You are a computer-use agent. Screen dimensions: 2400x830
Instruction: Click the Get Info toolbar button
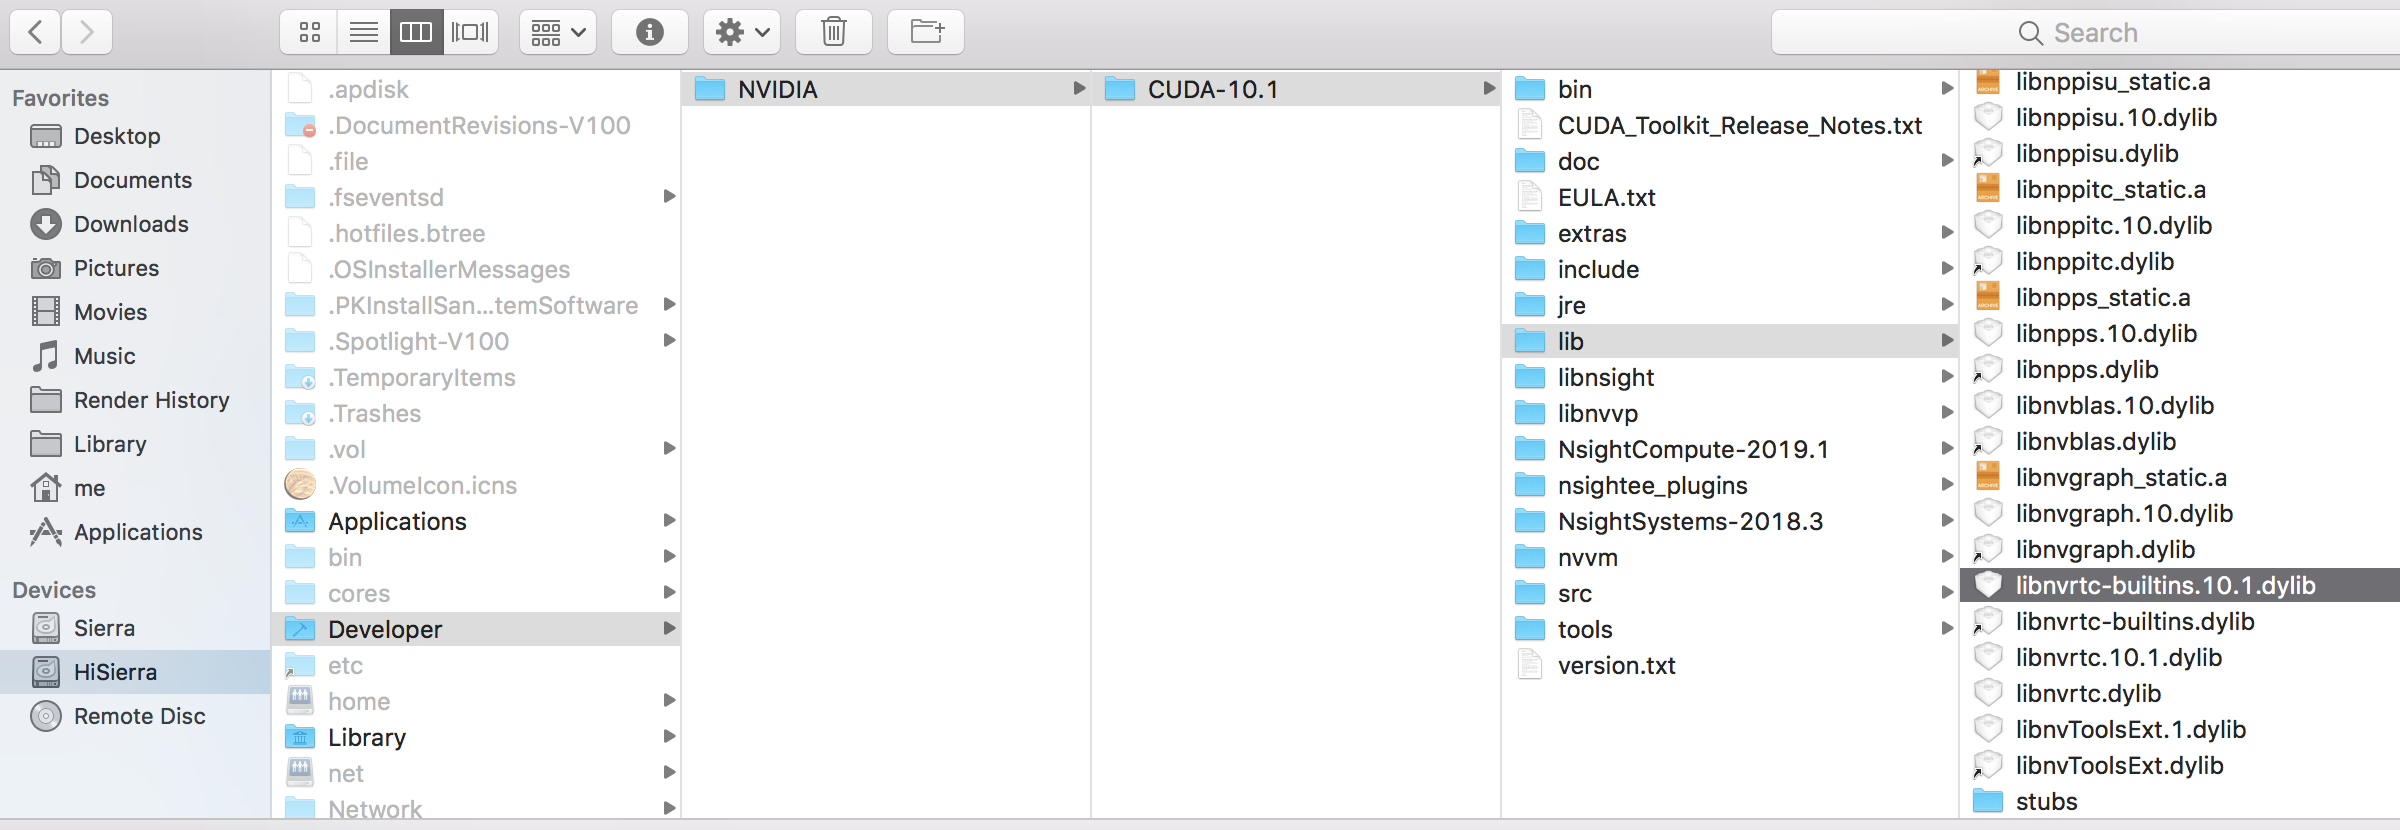coord(649,33)
